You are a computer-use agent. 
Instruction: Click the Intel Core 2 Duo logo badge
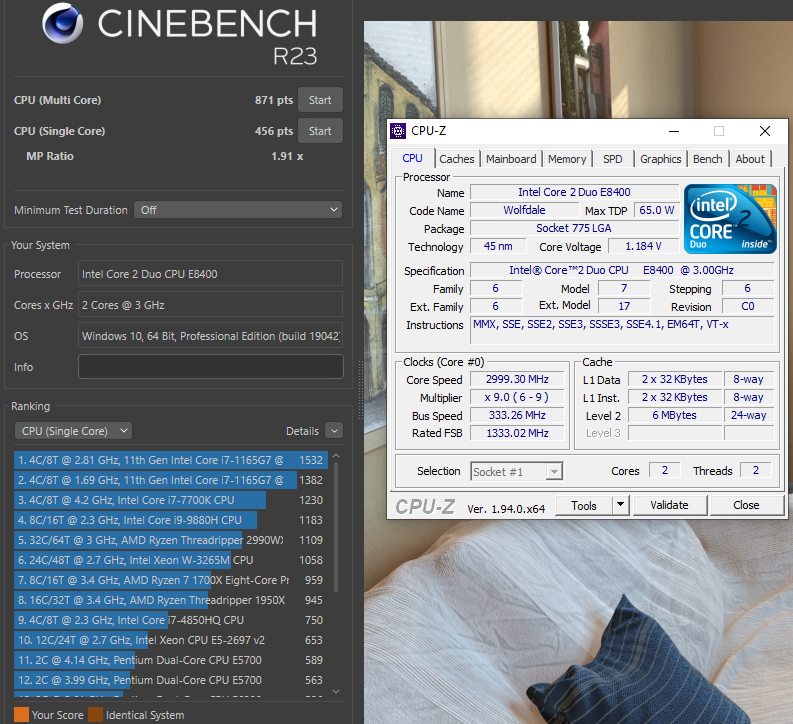[x=730, y=219]
